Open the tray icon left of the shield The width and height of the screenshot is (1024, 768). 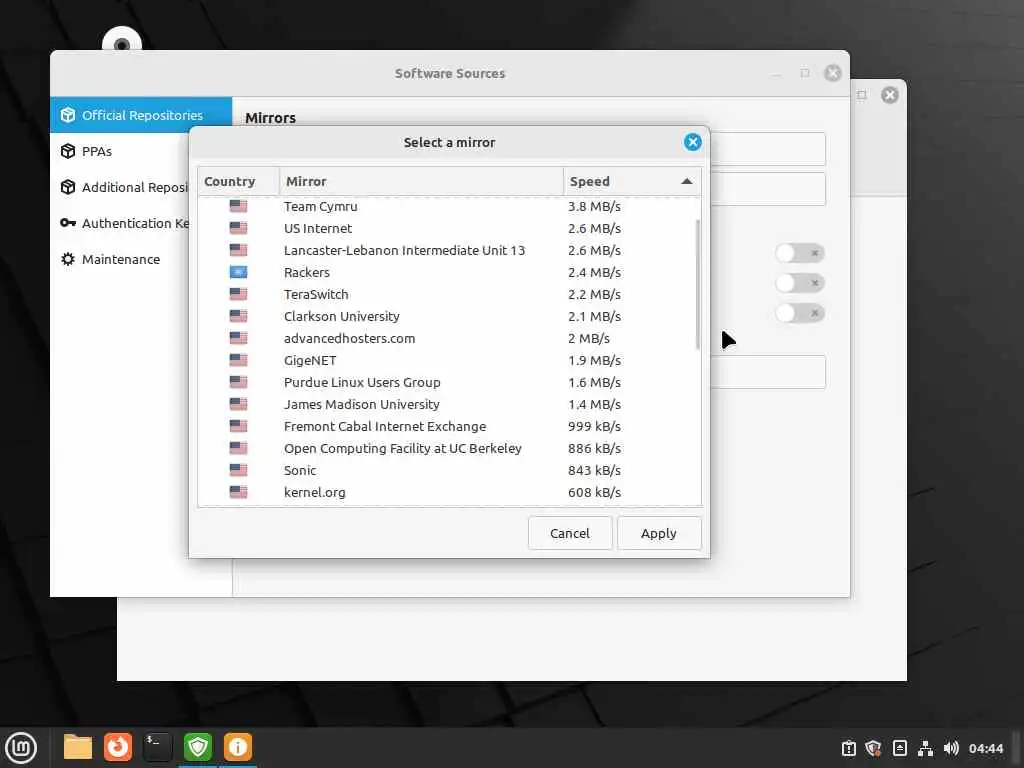pyautogui.click(x=848, y=748)
